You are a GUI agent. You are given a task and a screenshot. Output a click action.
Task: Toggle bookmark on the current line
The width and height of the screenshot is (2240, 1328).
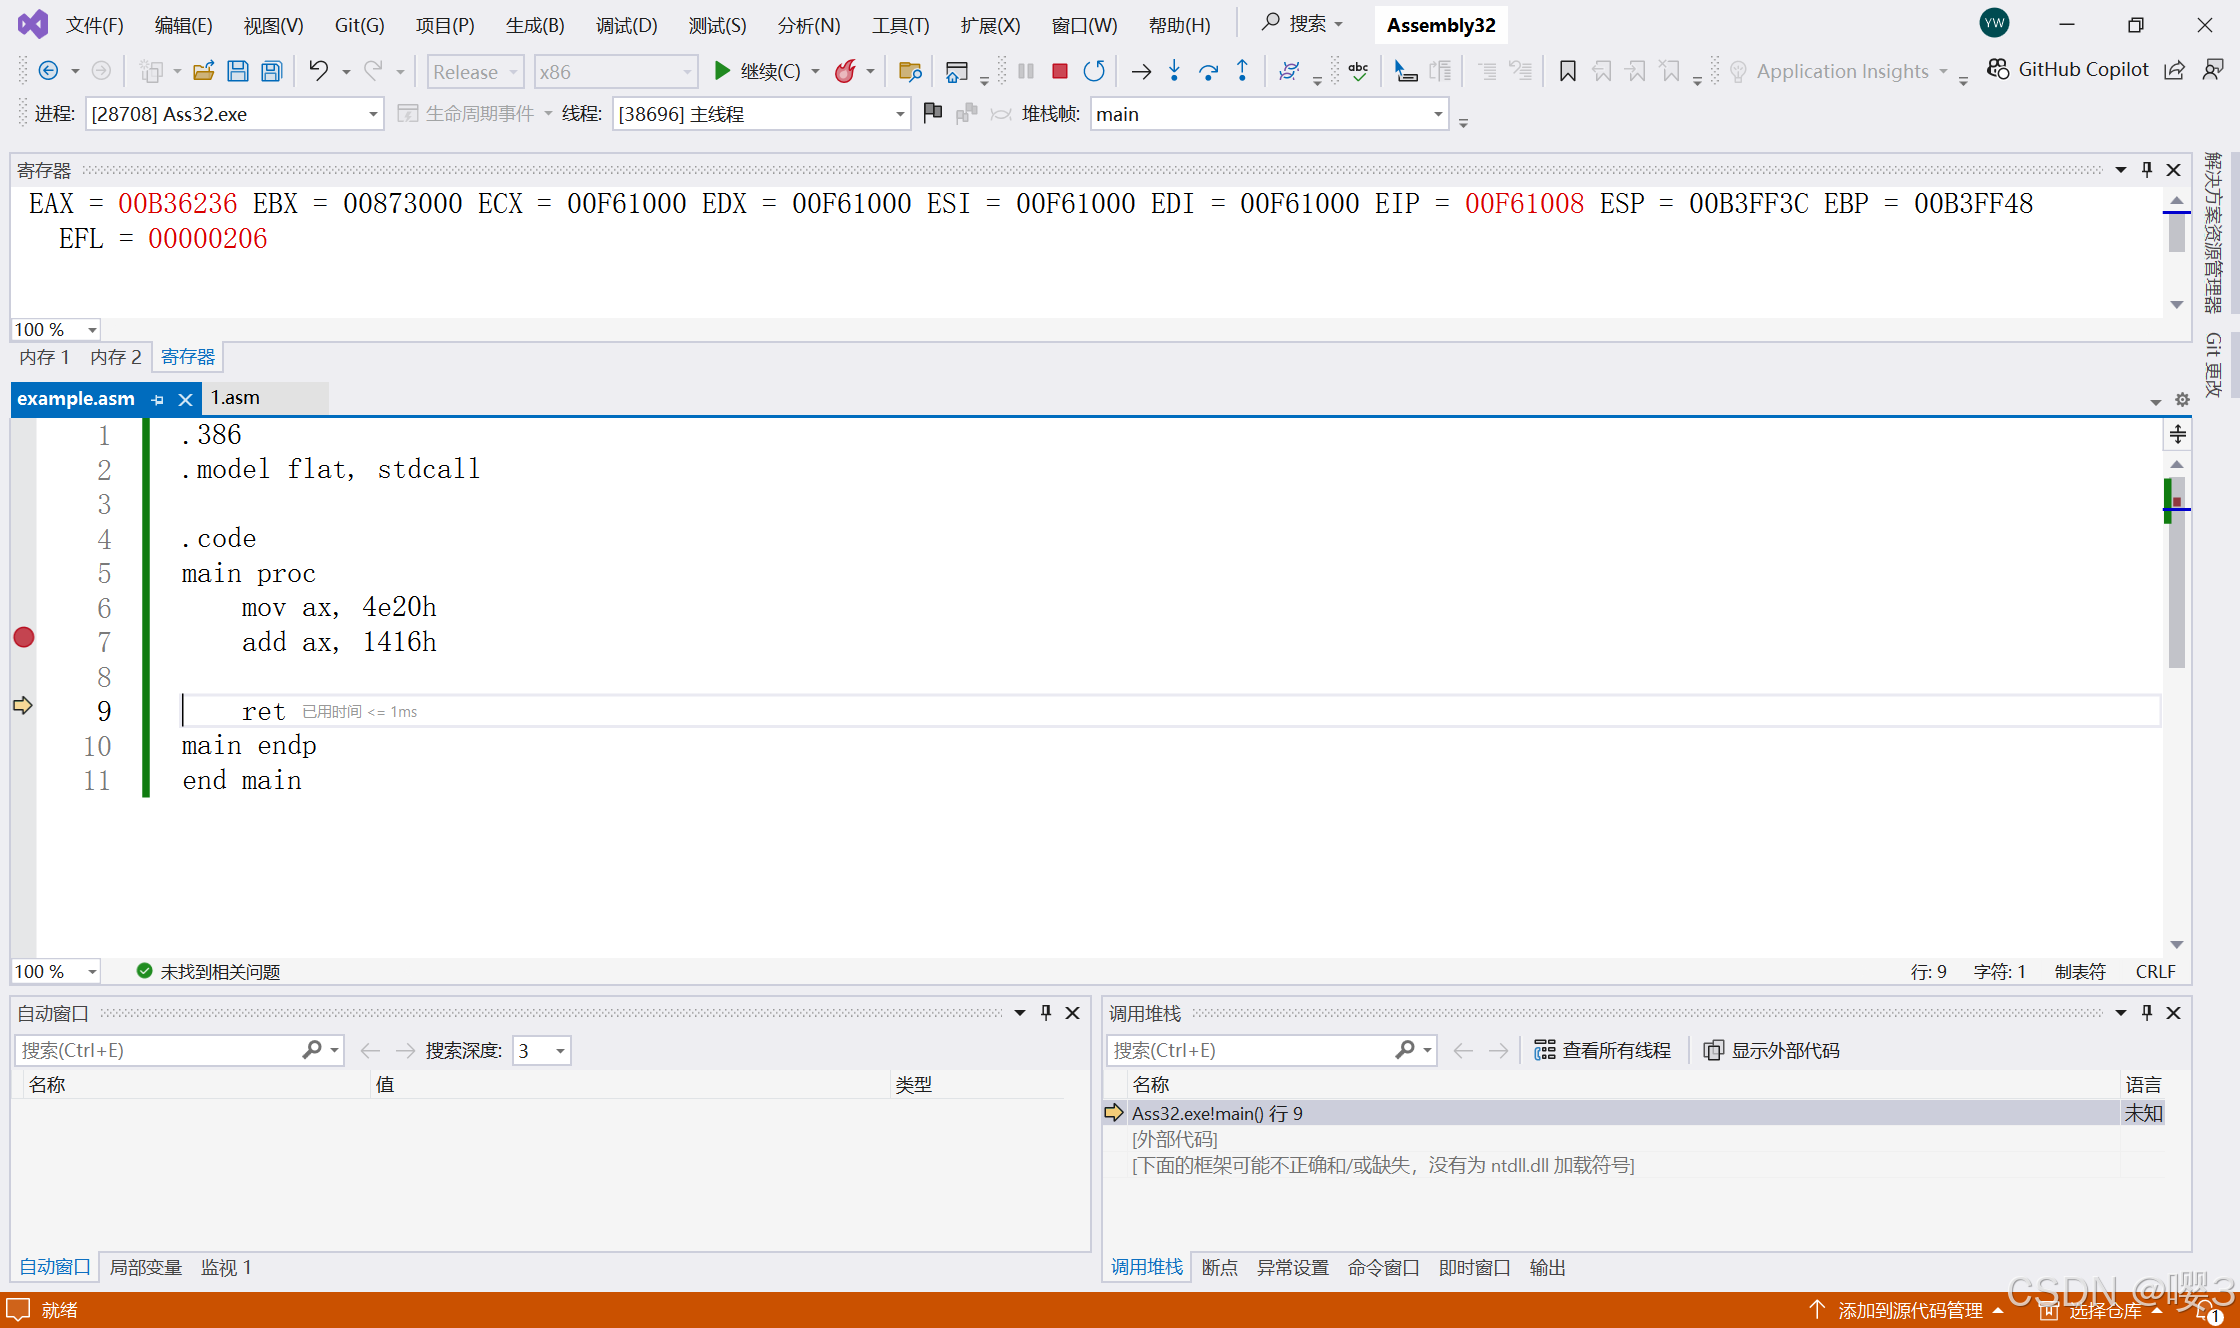coord(1567,71)
